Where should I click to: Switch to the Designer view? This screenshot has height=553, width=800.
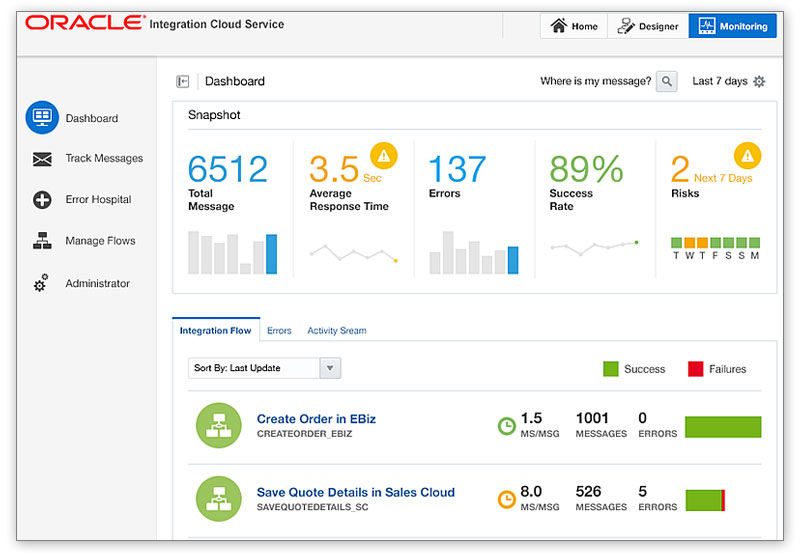pos(647,26)
